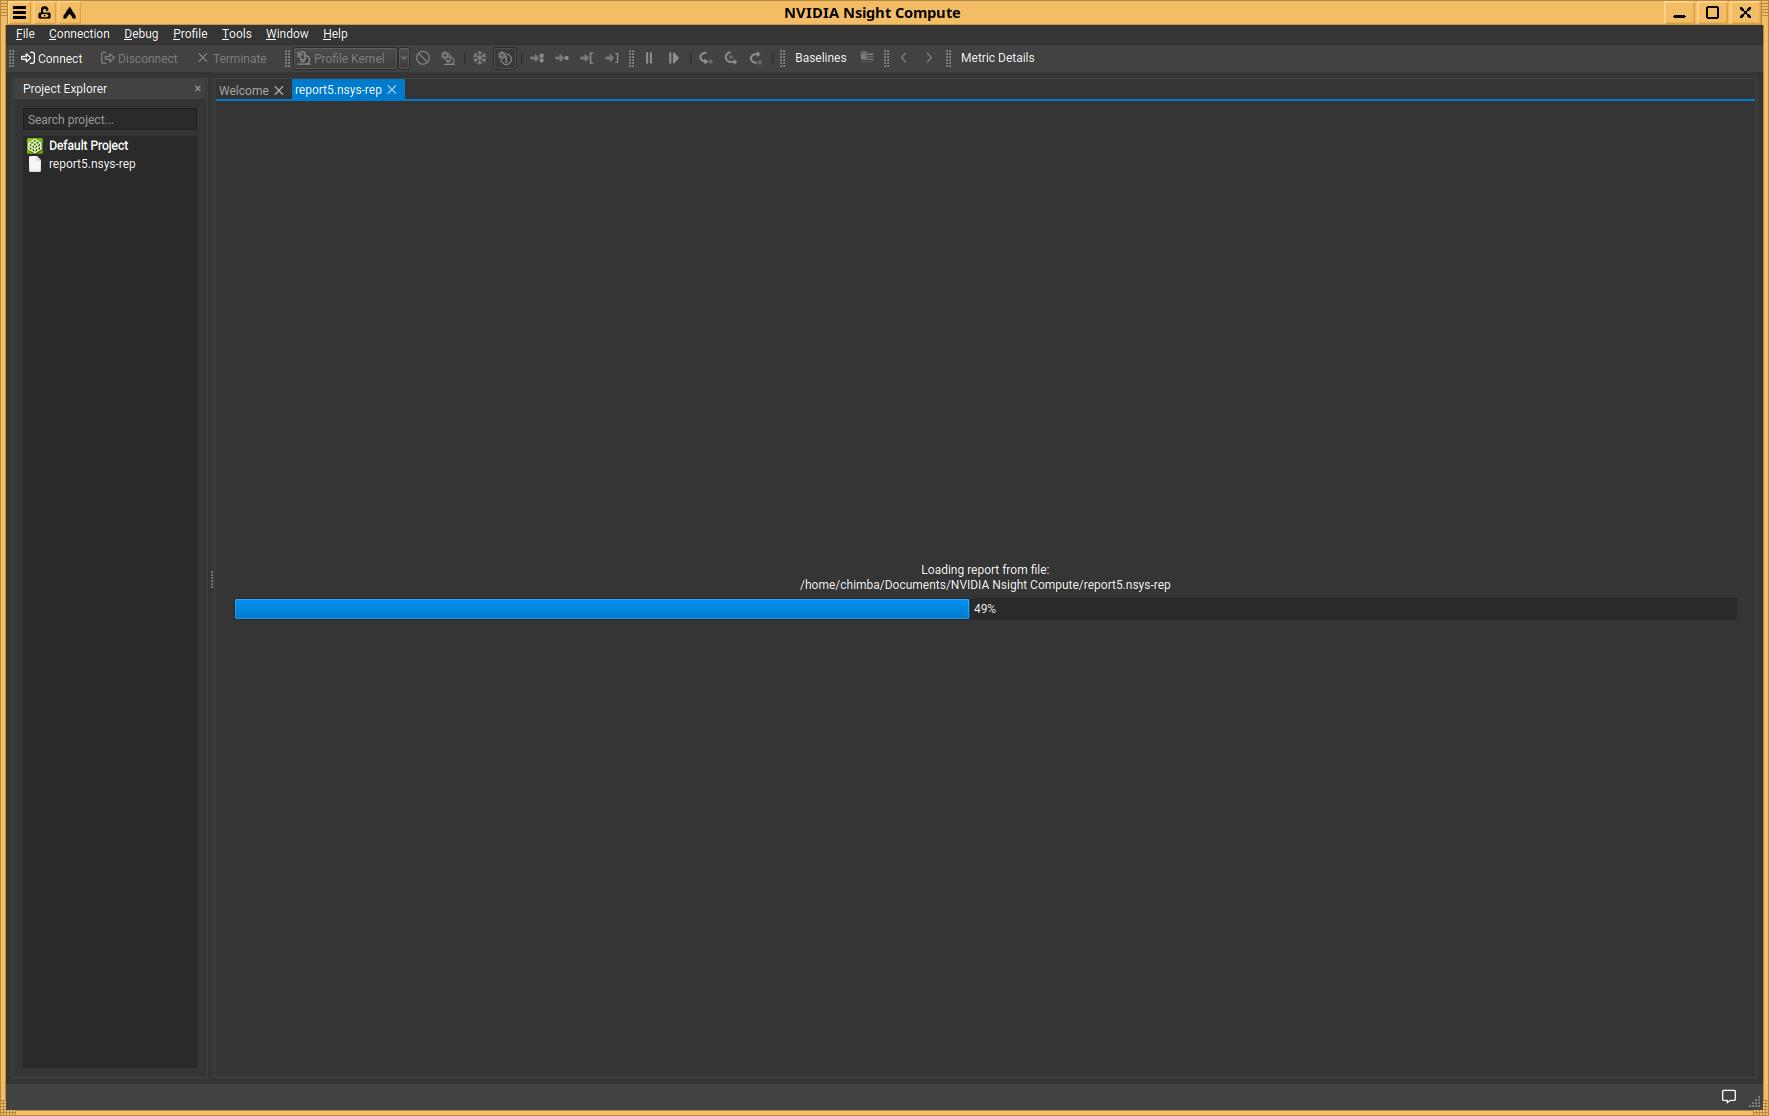The width and height of the screenshot is (1769, 1116).
Task: Open Metric Details panel
Action: tap(998, 58)
